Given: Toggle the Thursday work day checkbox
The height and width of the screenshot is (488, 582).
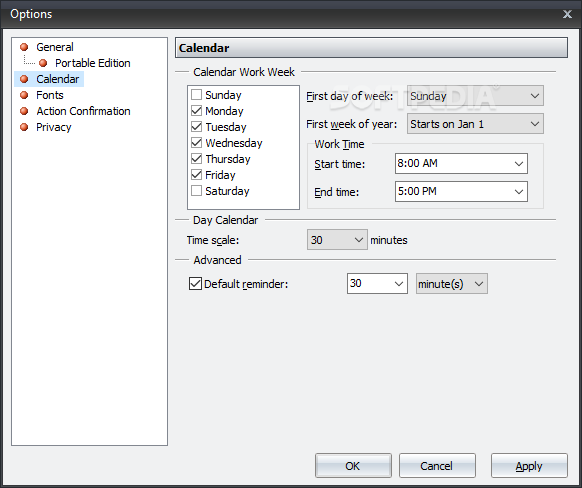Looking at the screenshot, I should (196, 158).
